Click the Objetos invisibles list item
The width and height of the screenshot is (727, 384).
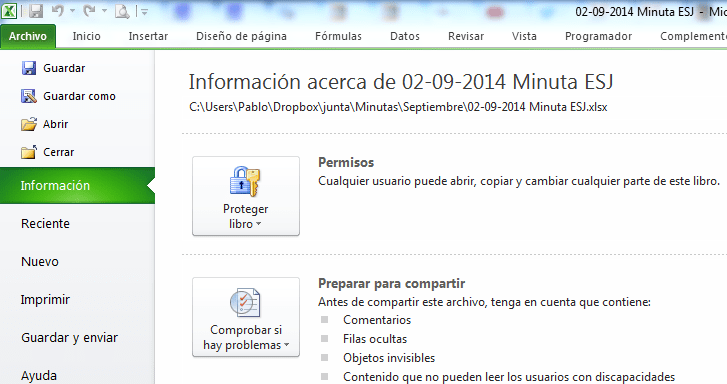coord(389,358)
